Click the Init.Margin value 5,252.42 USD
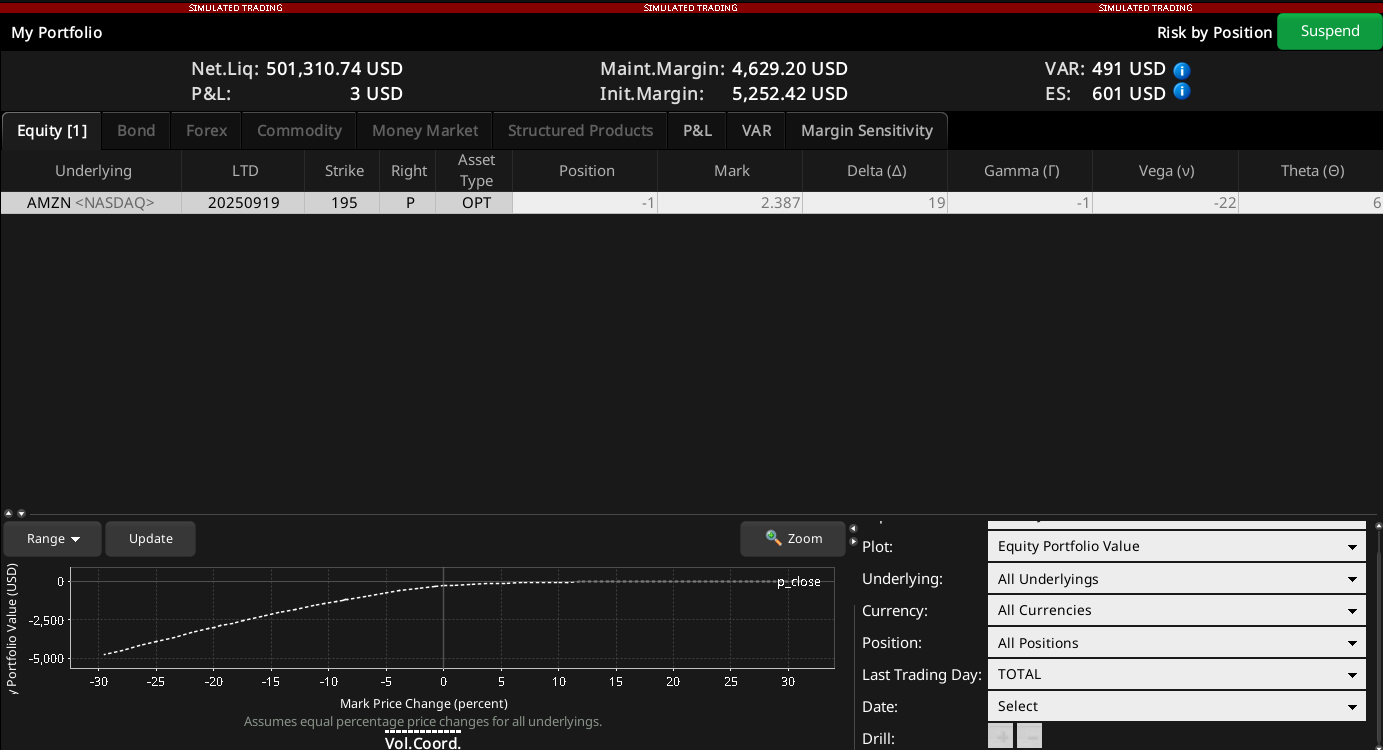 790,94
